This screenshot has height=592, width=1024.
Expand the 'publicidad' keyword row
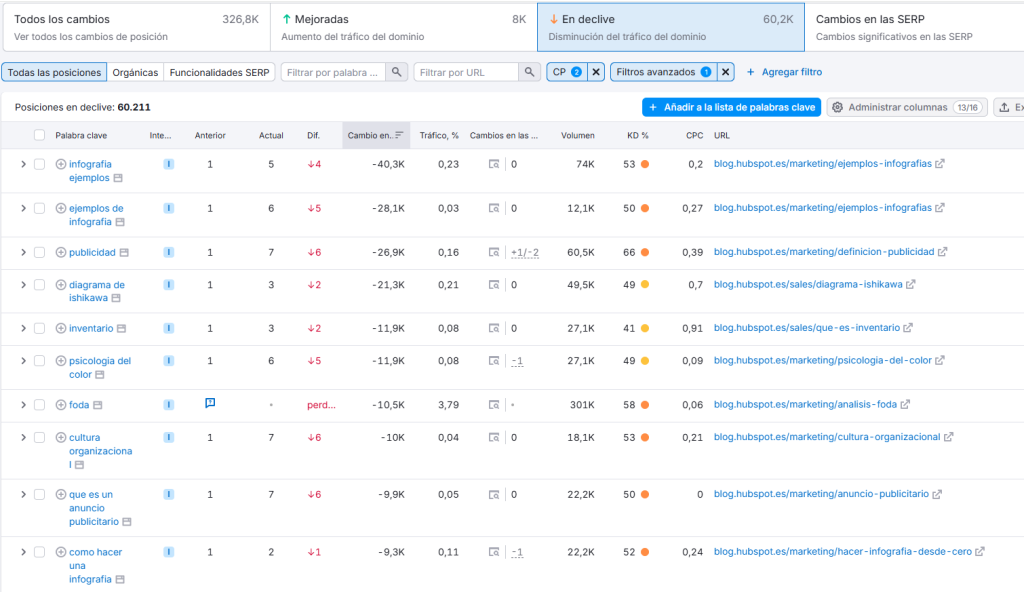tap(23, 253)
